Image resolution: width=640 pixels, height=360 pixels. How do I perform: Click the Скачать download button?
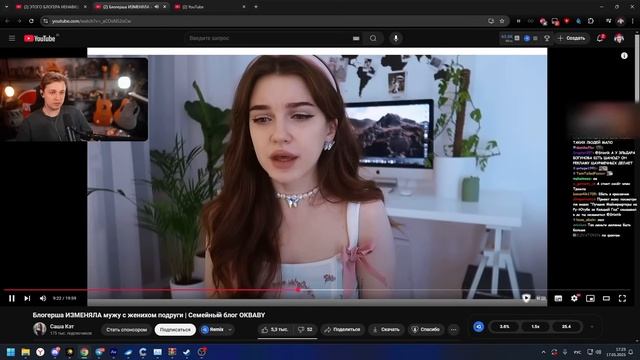pos(386,329)
